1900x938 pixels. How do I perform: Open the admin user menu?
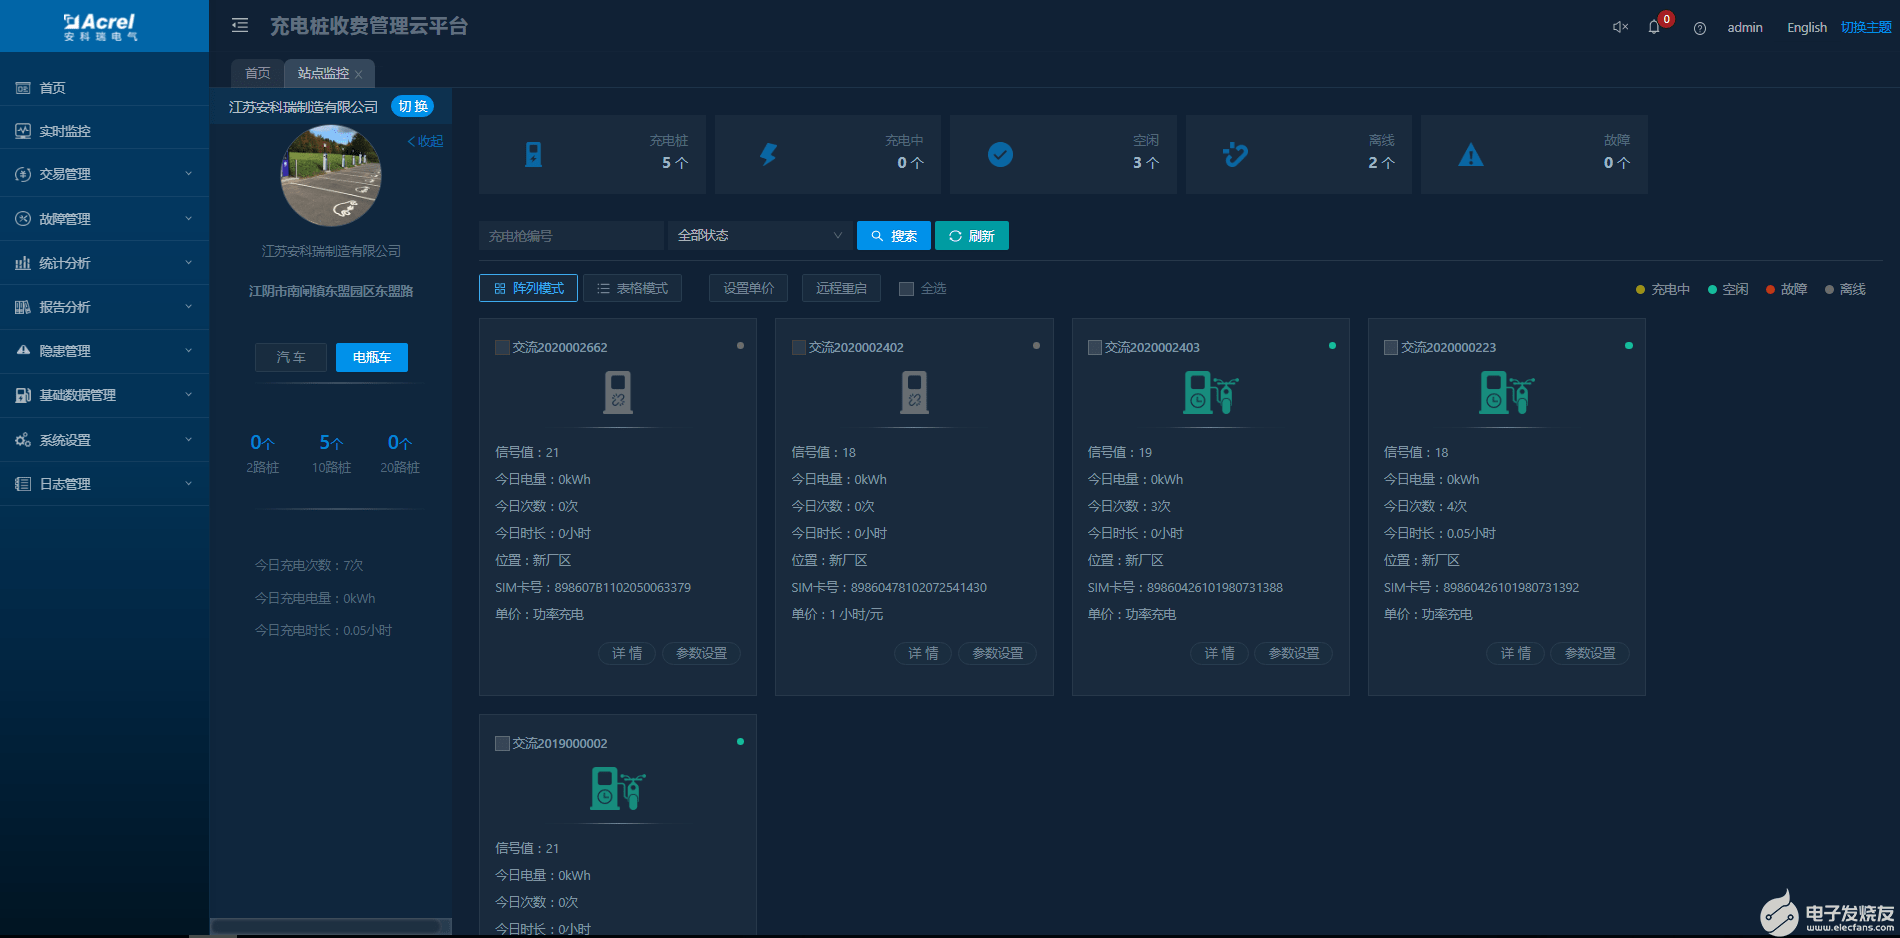click(1745, 28)
